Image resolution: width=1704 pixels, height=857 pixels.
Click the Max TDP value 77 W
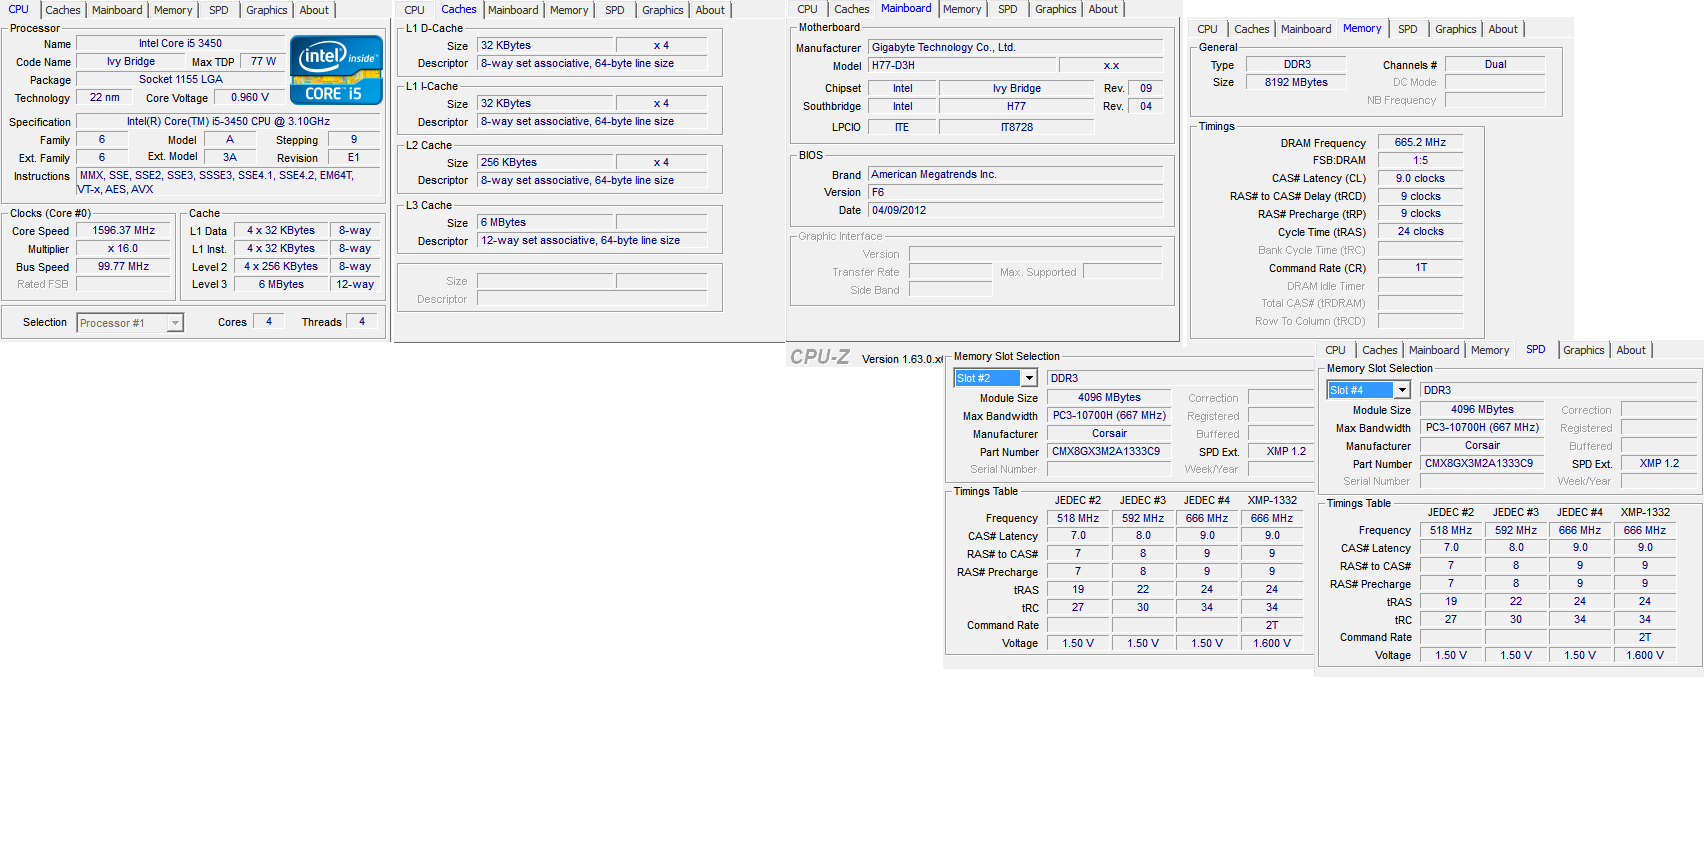coord(264,62)
